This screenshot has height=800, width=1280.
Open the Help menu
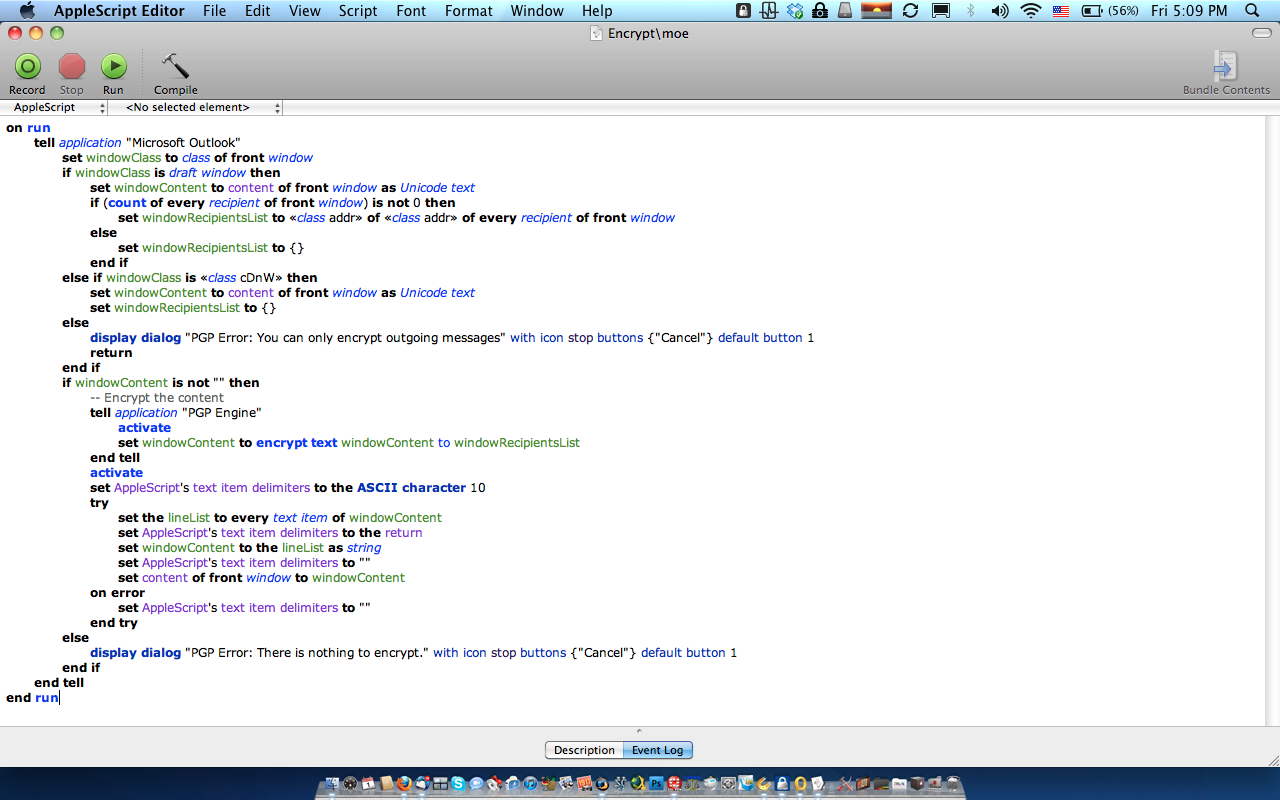point(597,11)
